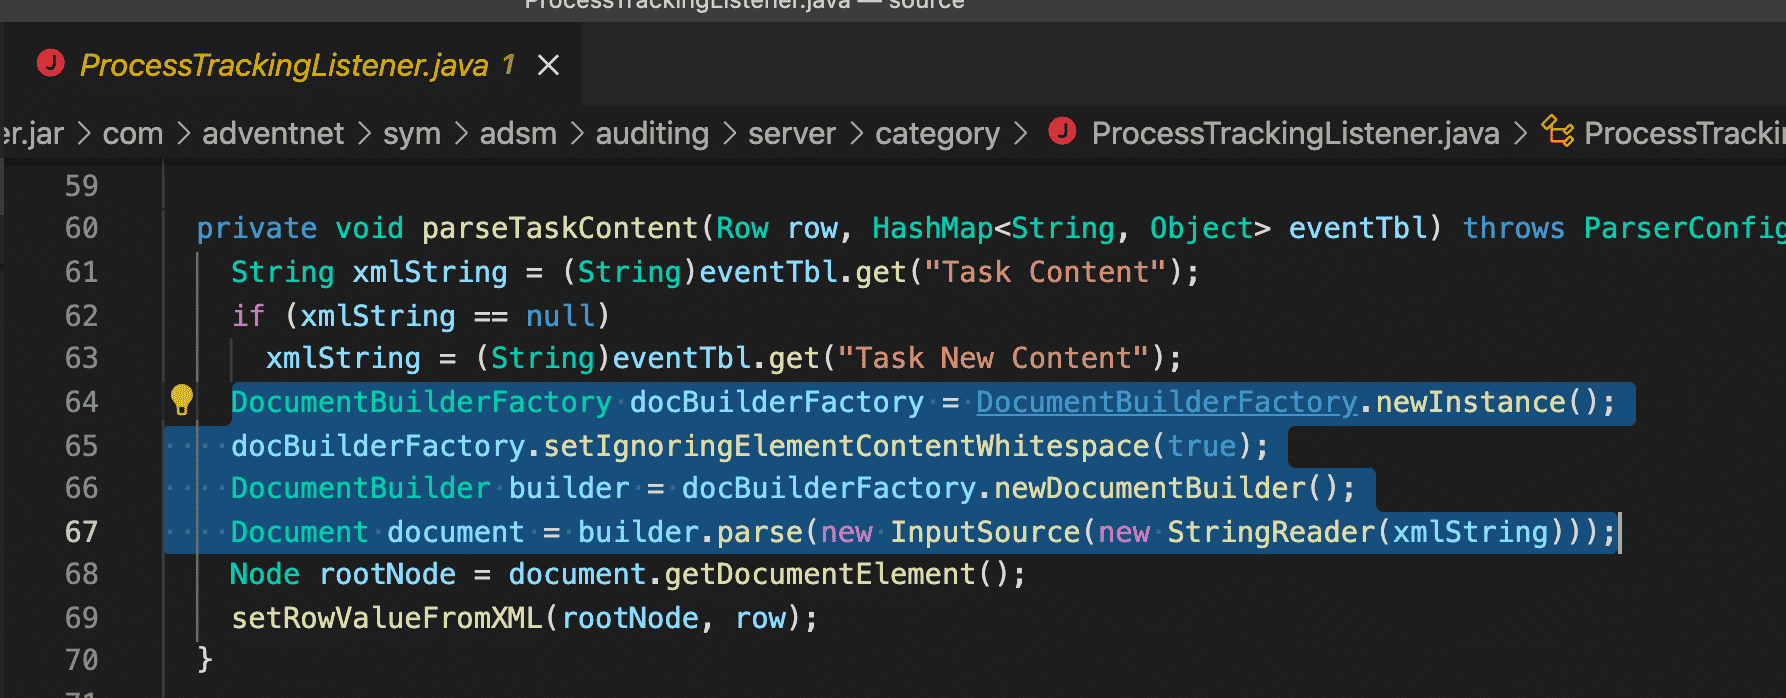Follow the underlined DocumentBuilderFactory link

click(x=1166, y=402)
